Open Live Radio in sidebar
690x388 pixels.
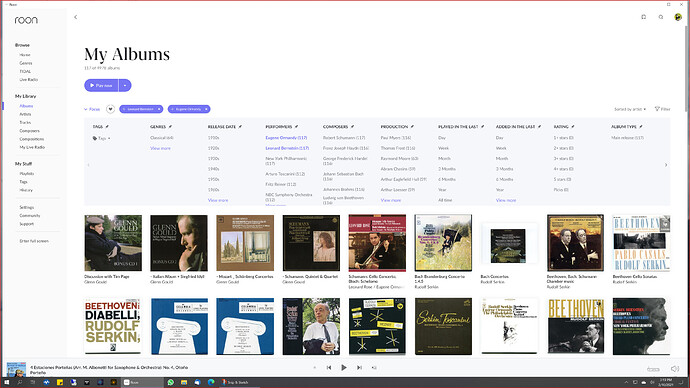pyautogui.click(x=29, y=80)
